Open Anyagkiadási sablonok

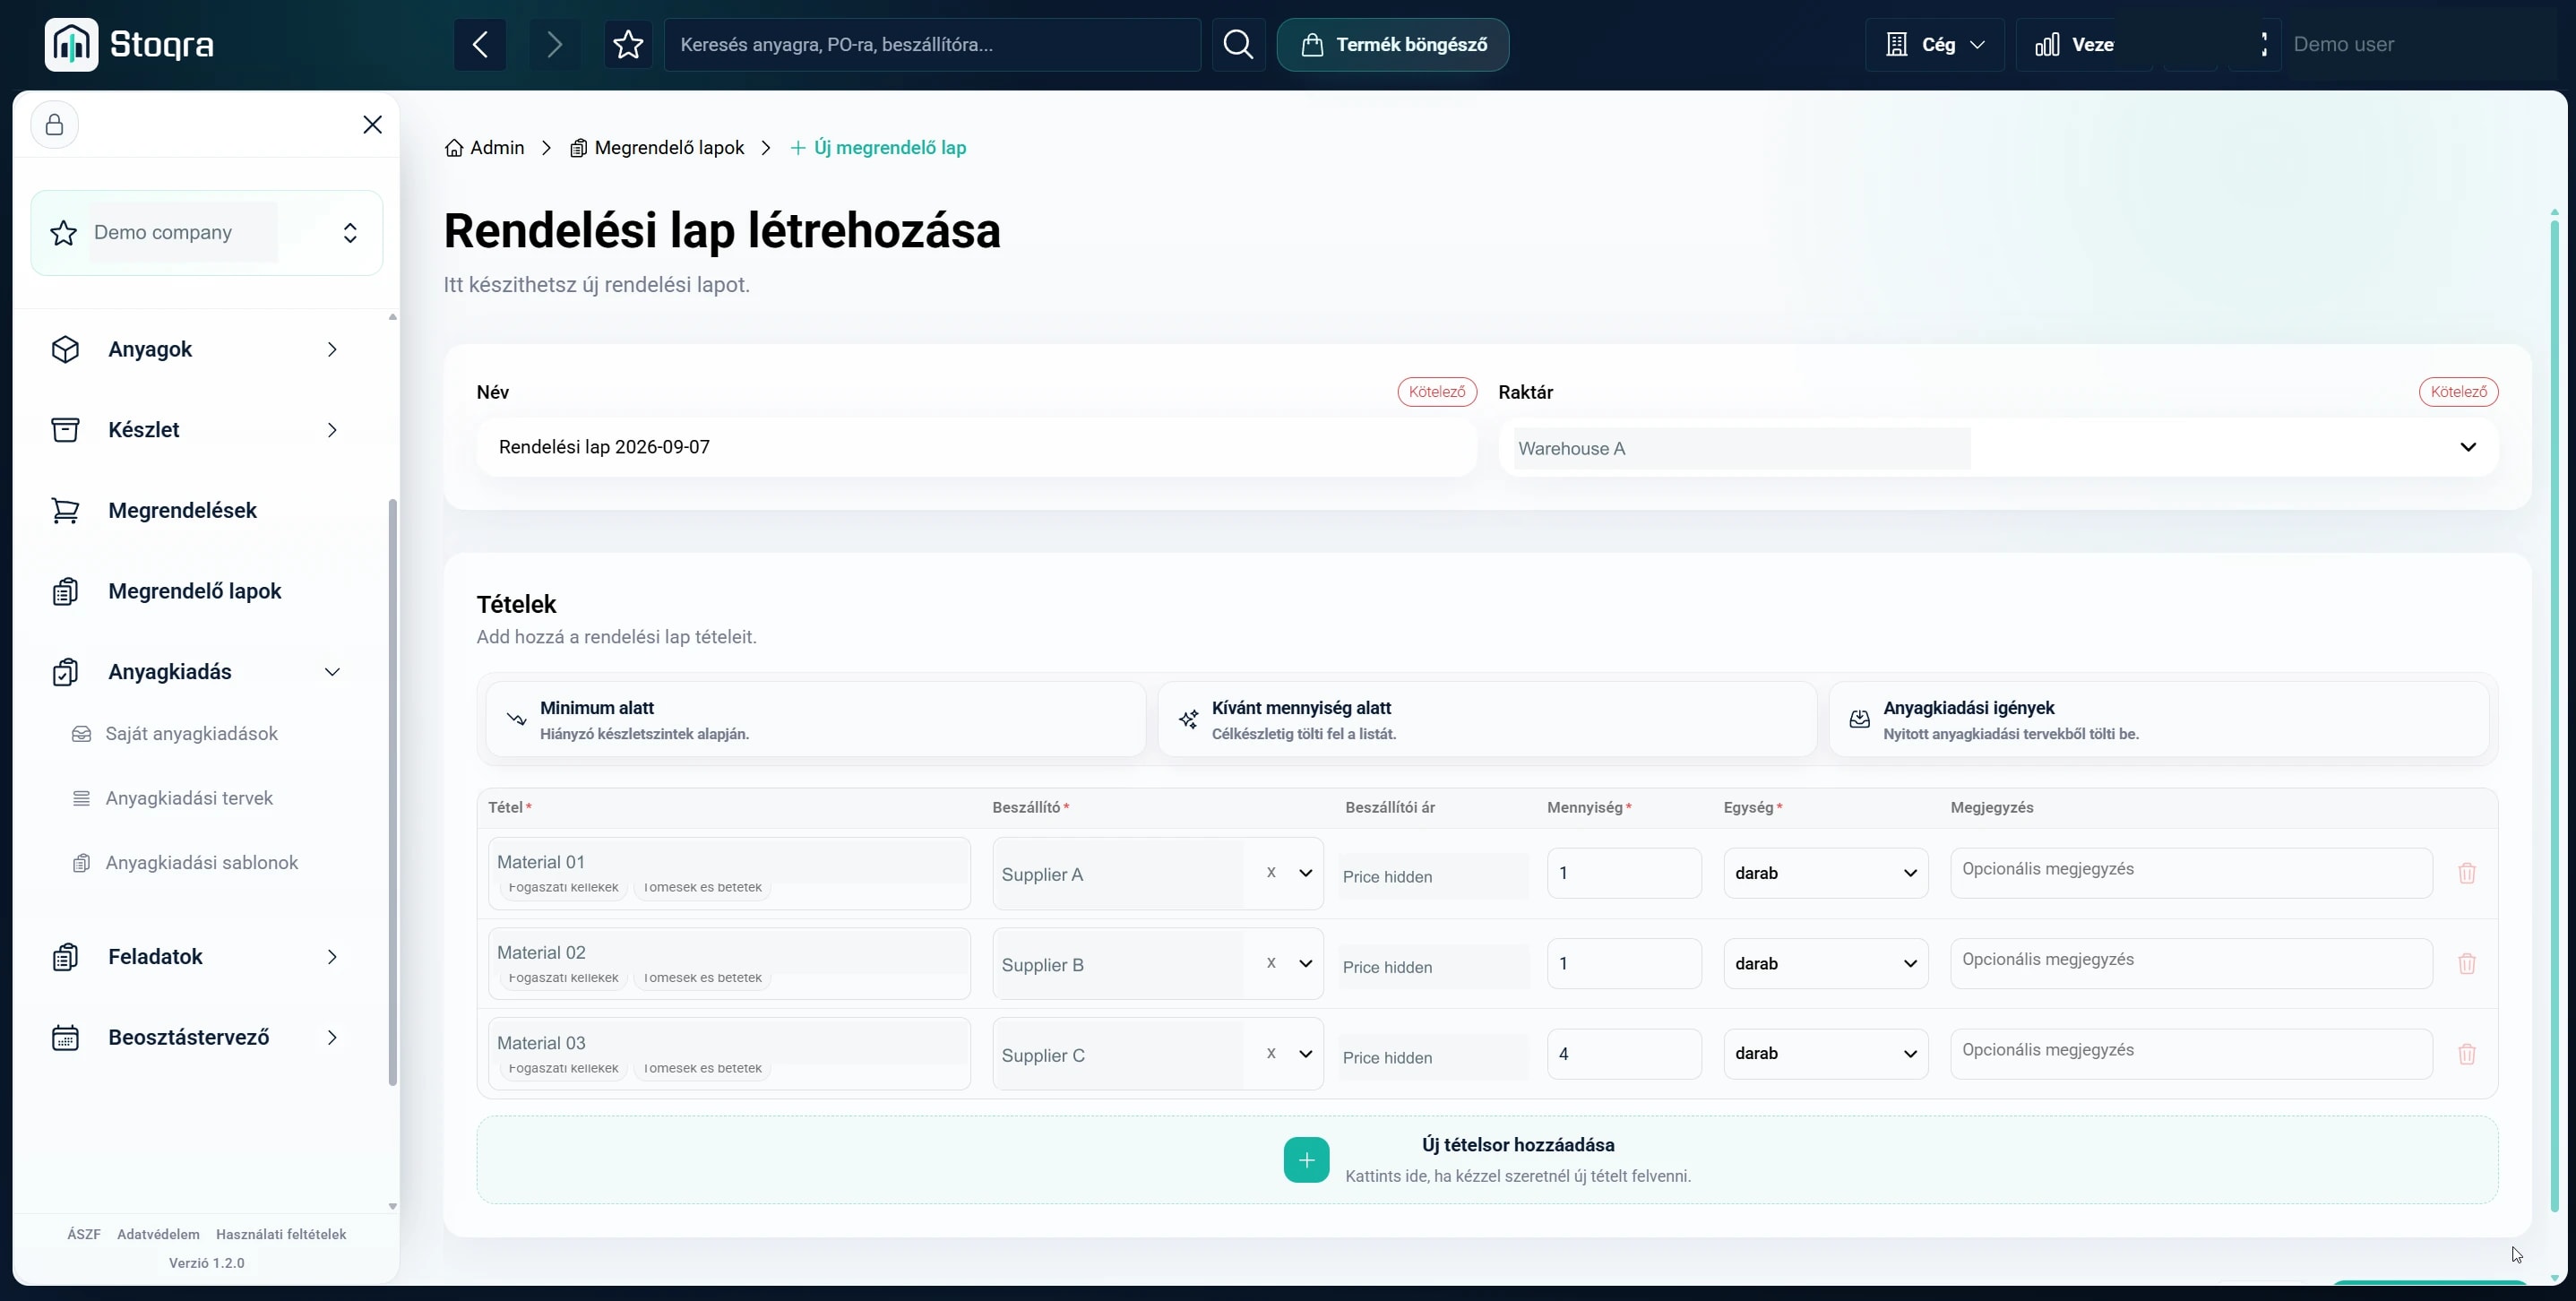tap(186, 863)
